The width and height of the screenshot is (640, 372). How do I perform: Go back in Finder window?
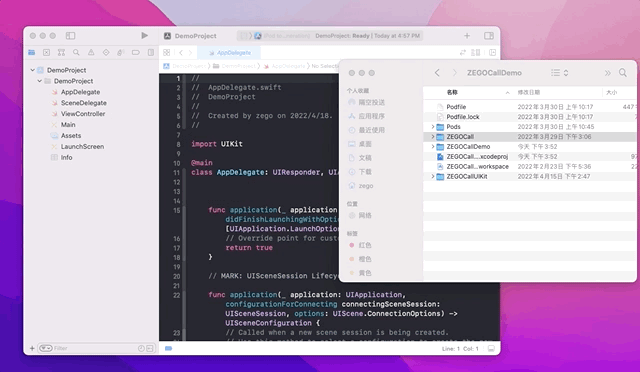coord(437,73)
